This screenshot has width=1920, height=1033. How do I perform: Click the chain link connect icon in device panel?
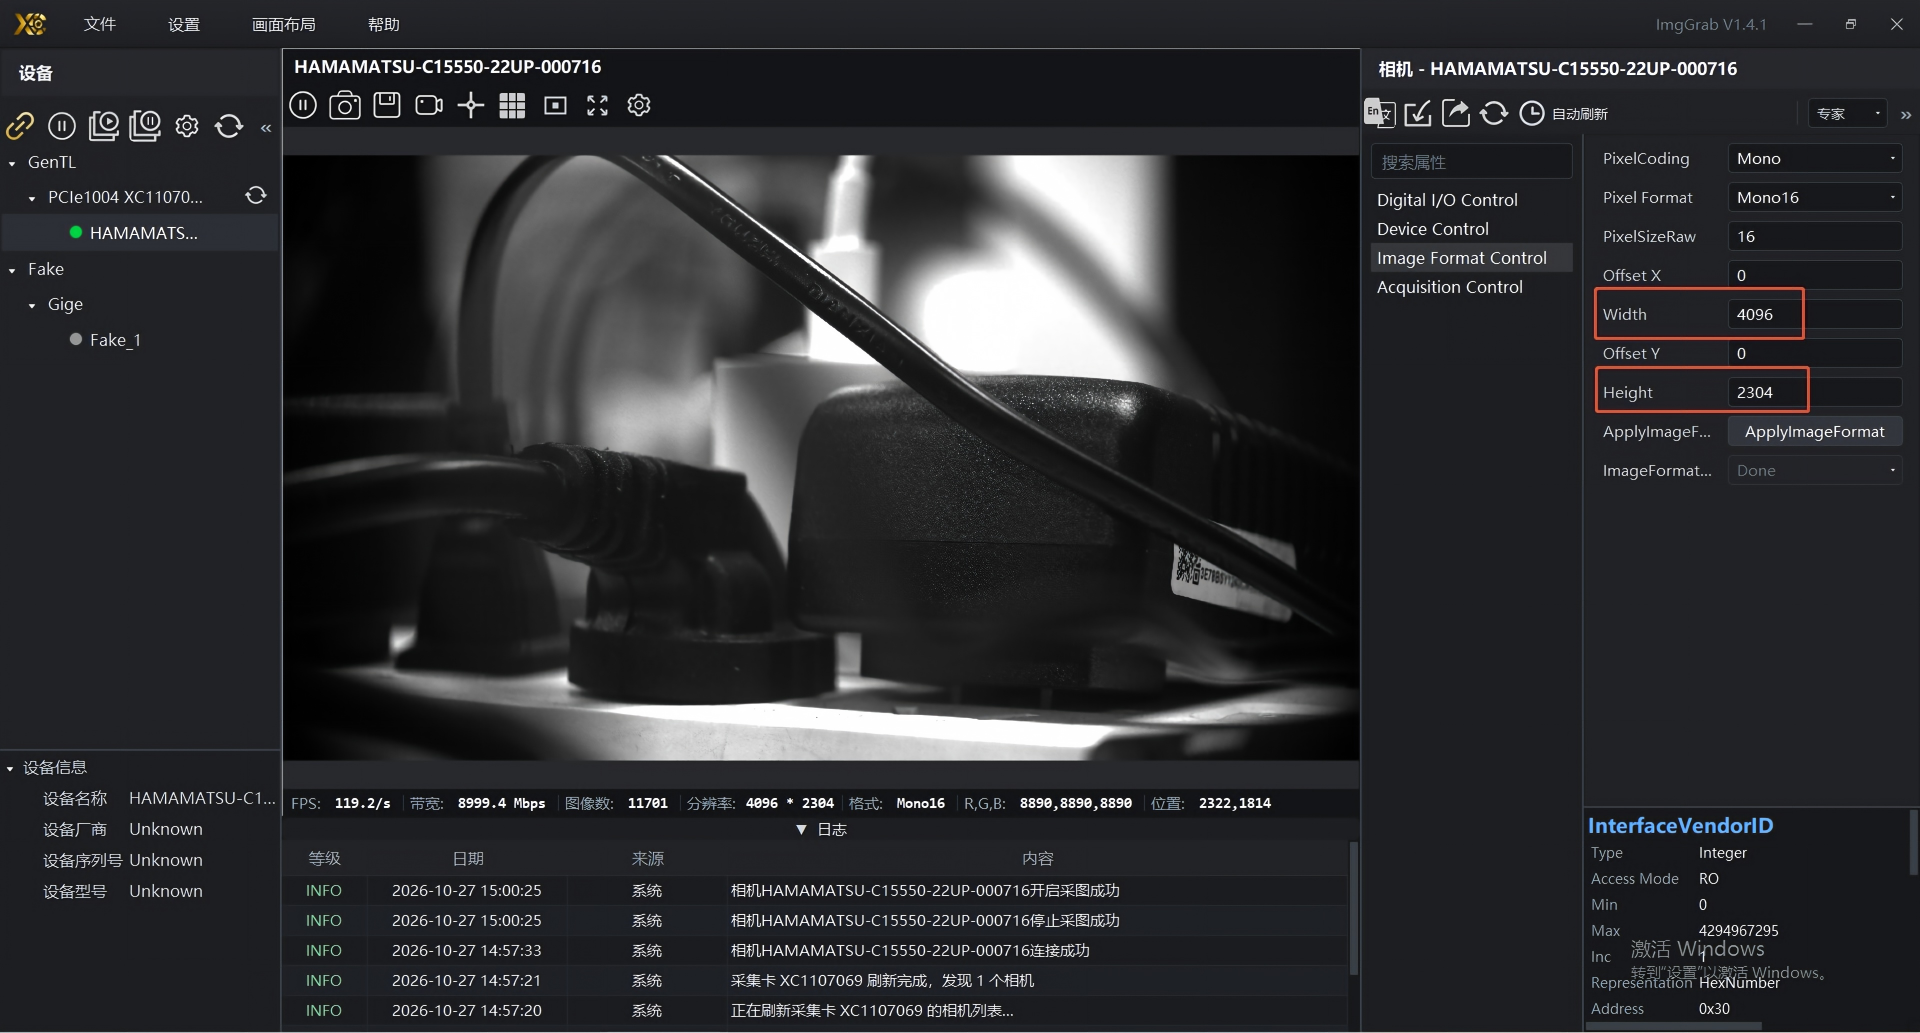click(x=20, y=125)
